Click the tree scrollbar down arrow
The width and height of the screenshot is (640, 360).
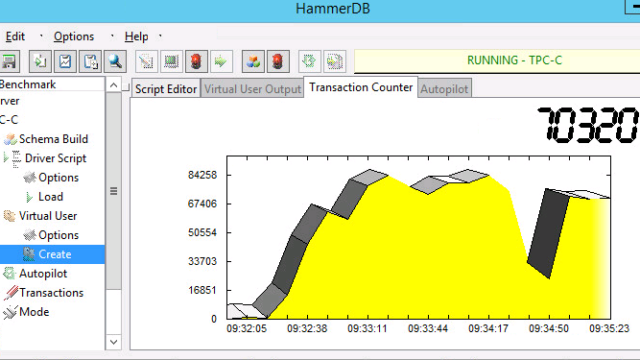[x=113, y=342]
